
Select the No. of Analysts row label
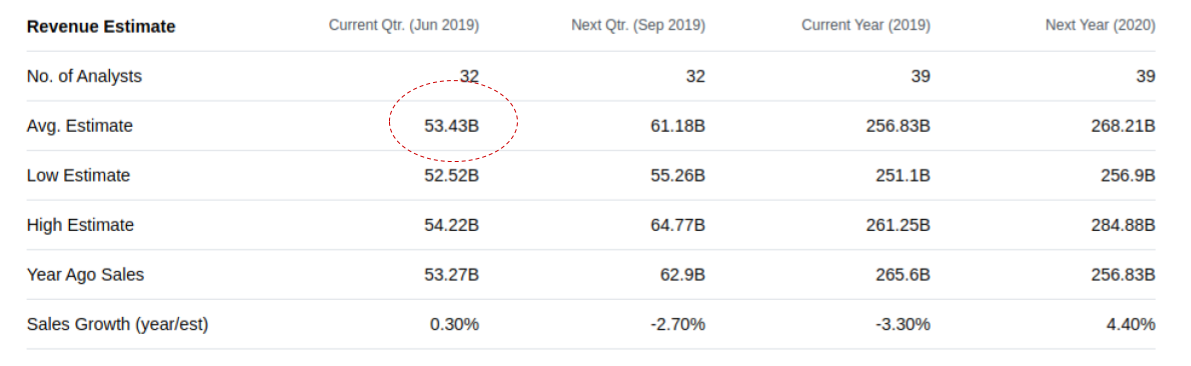(84, 77)
